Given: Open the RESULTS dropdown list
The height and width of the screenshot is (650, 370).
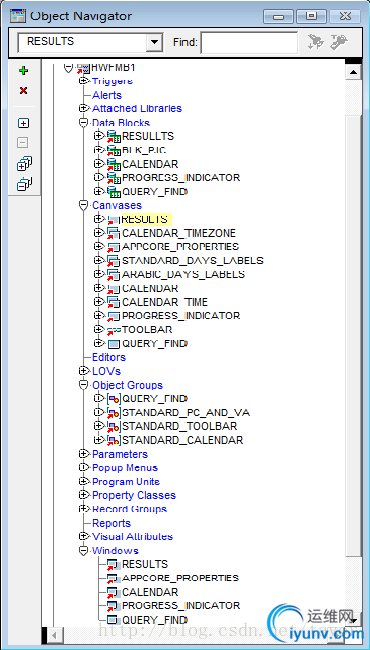Looking at the screenshot, I should 155,42.
